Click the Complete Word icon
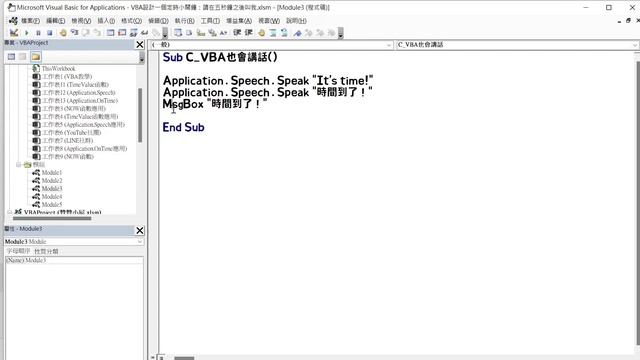Screen dimensions: 640x360 click(x=223, y=33)
